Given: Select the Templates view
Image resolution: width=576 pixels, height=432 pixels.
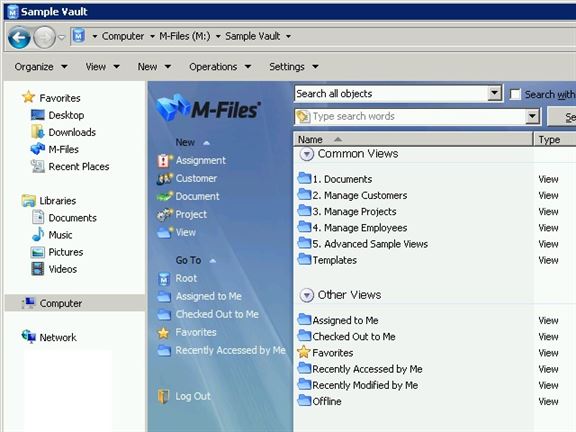Looking at the screenshot, I should 327,260.
